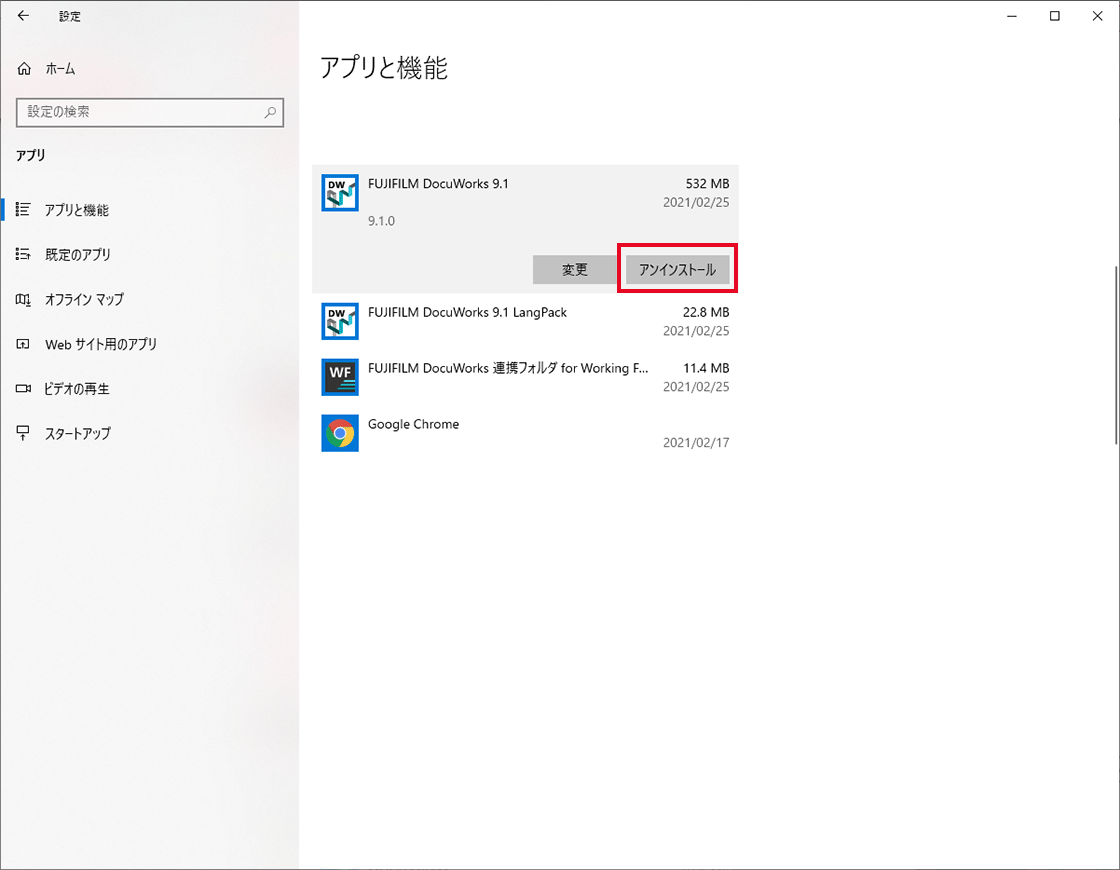Image resolution: width=1120 pixels, height=870 pixels.
Task: Click the FUJIFILM DocuWorks 9.1 title
Action: (x=438, y=184)
